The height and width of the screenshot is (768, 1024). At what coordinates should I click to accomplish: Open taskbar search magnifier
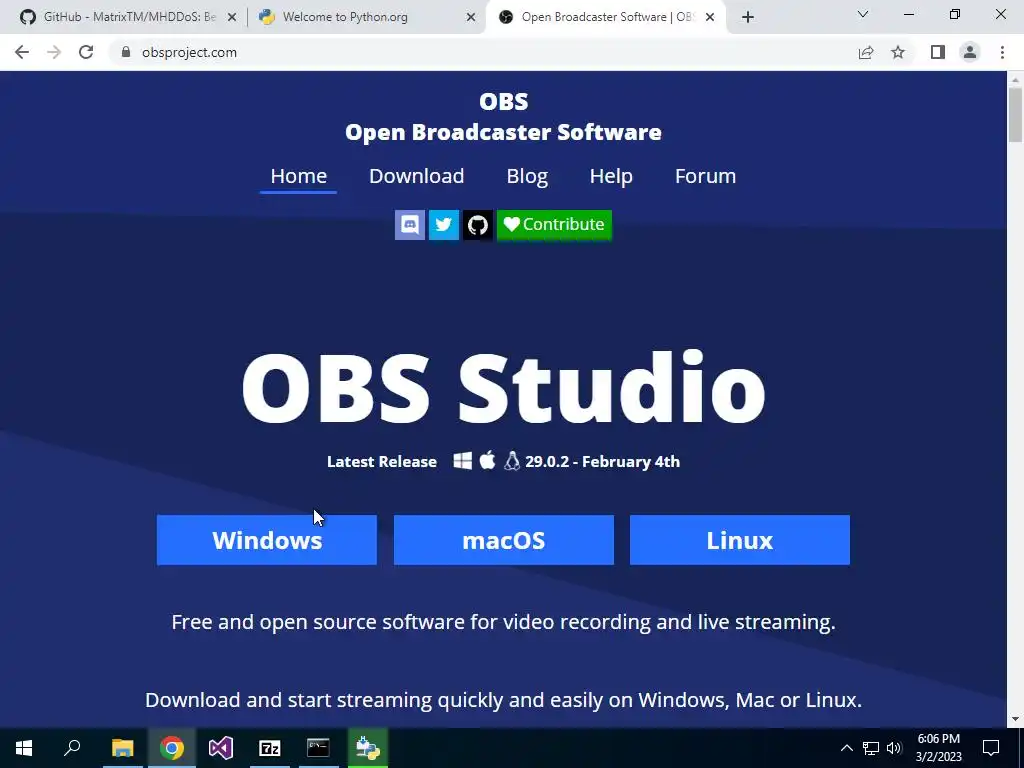pos(72,748)
